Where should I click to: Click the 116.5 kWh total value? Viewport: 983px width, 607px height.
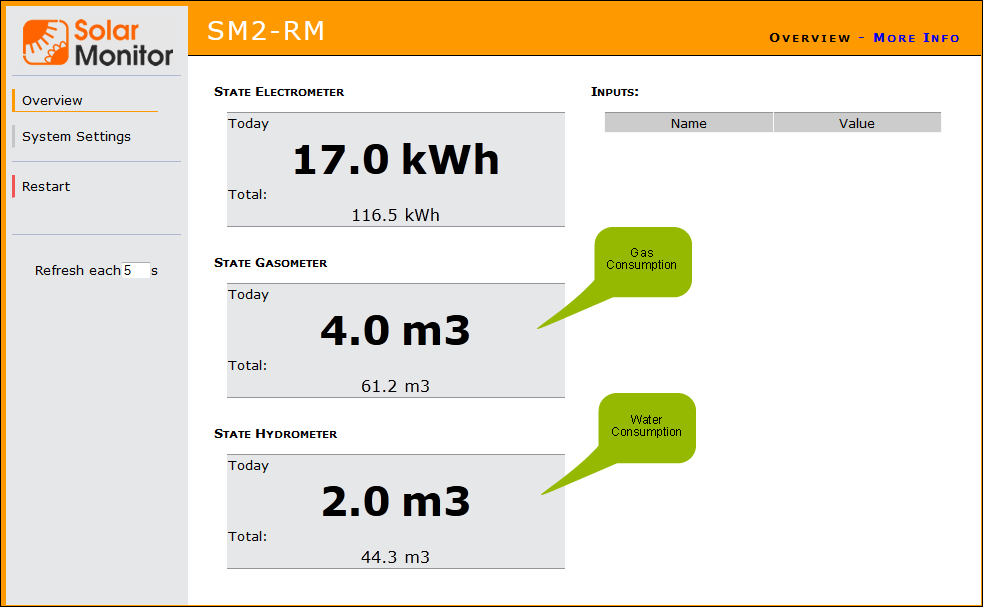[395, 215]
